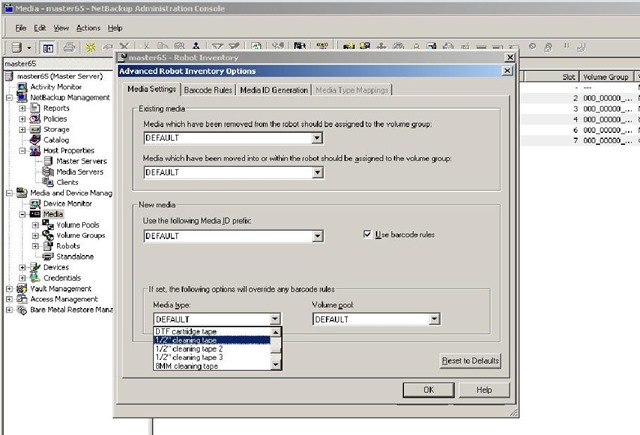Click the Master Servers icon in tree
Image resolution: width=640 pixels, height=435 pixels.
48,161
